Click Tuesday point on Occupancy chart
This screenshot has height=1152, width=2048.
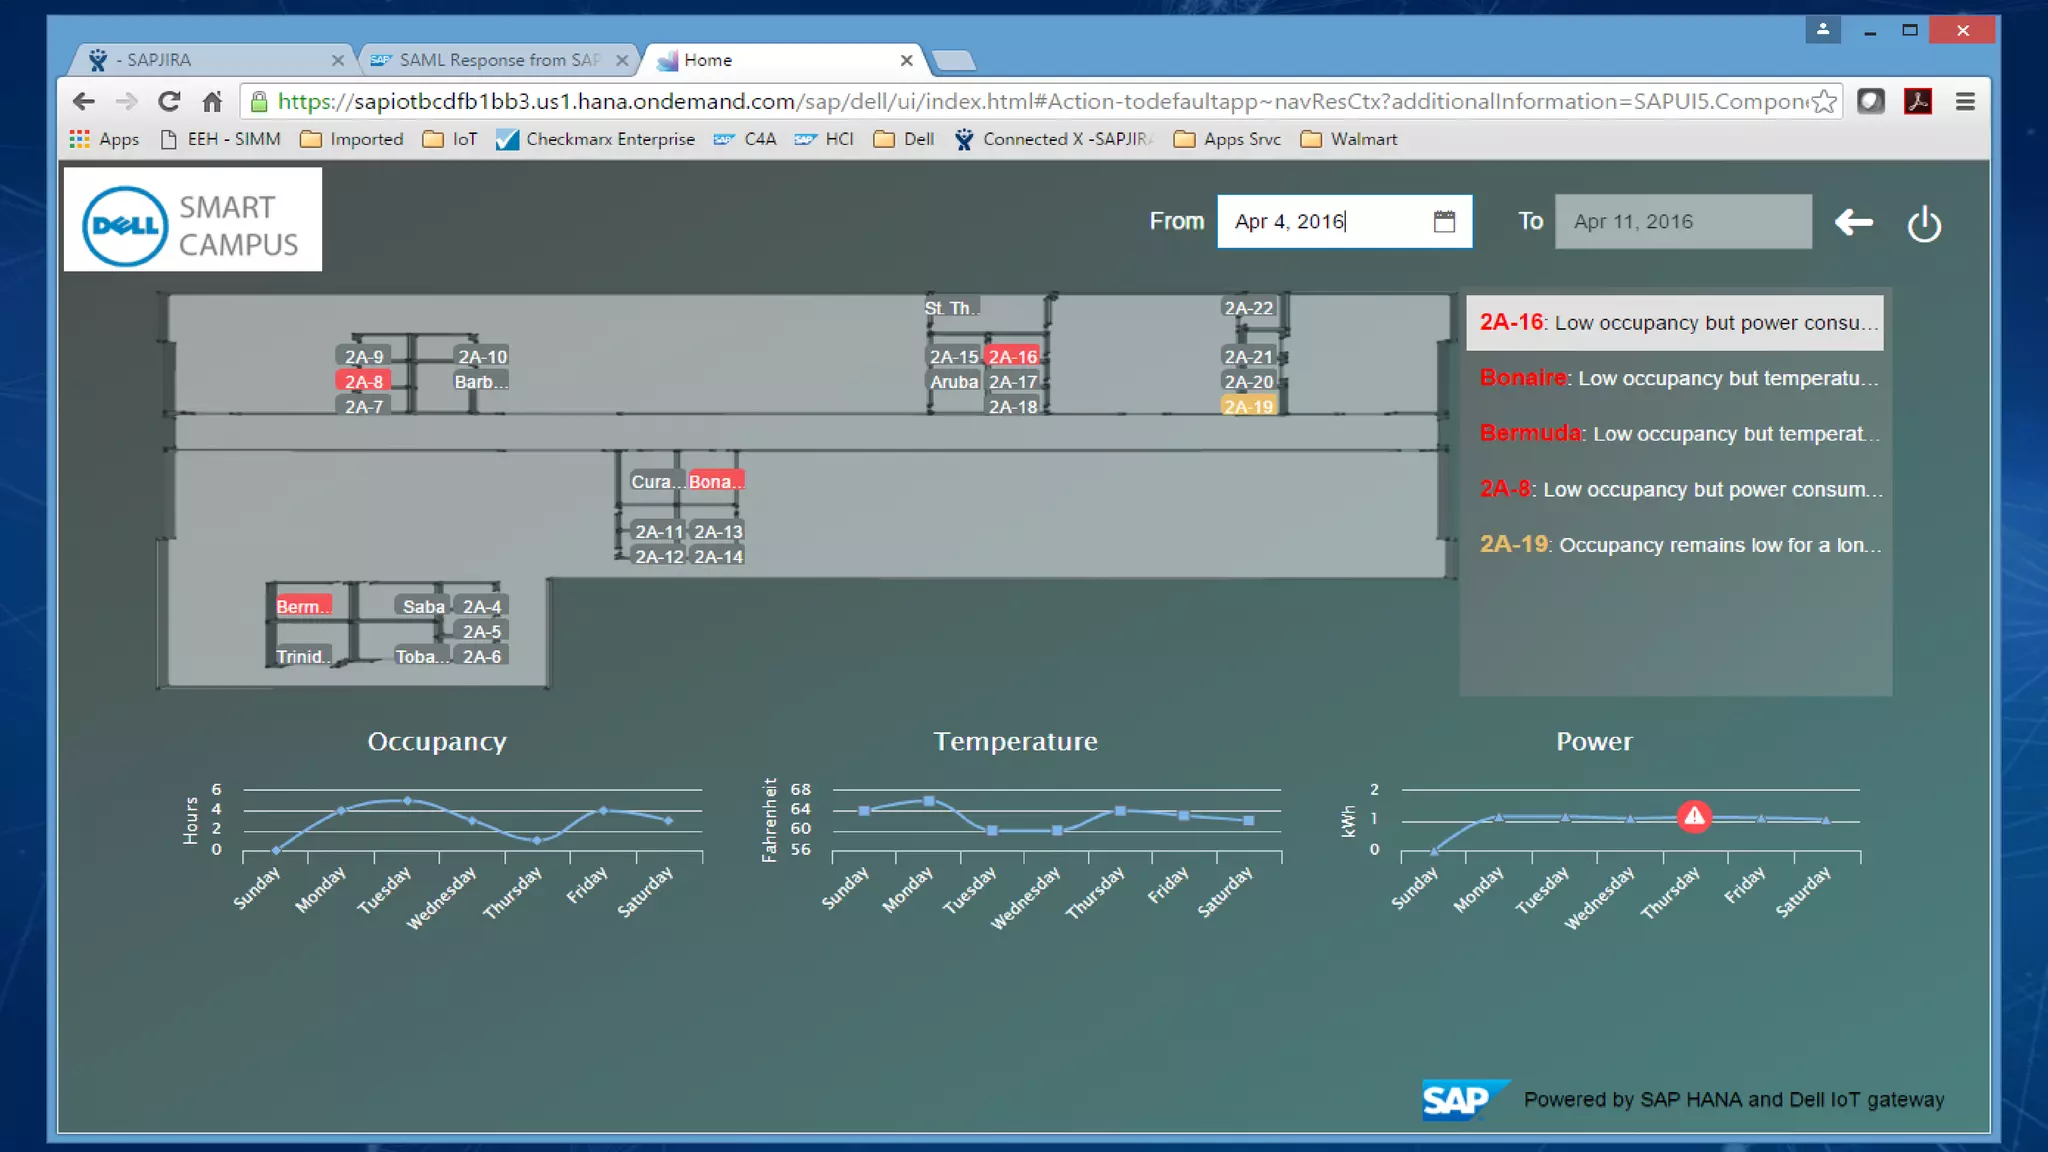[407, 800]
